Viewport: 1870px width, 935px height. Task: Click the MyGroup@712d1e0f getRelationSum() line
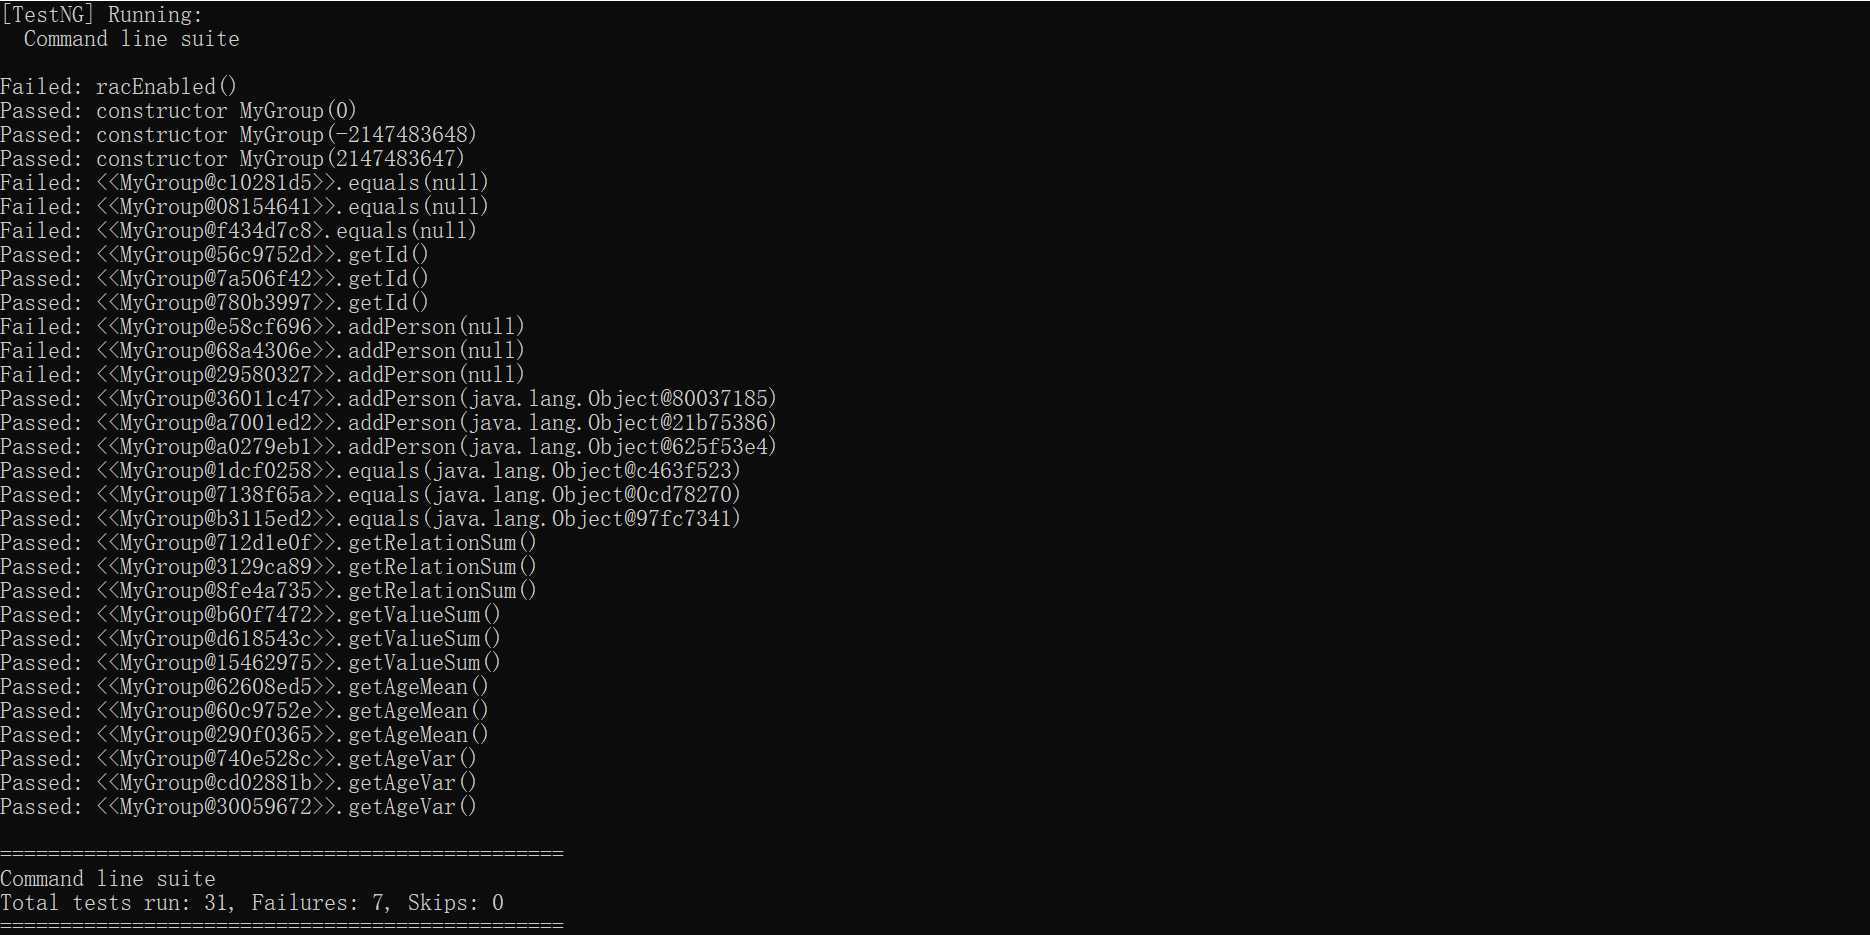268,543
